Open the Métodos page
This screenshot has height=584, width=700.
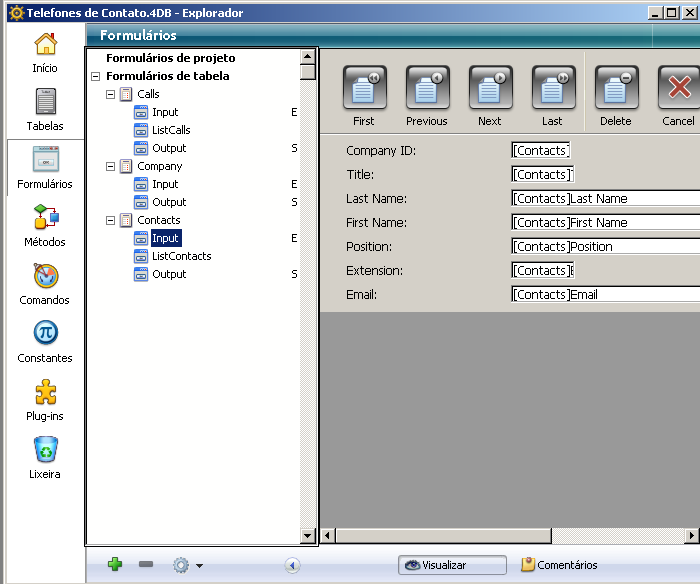(45, 225)
